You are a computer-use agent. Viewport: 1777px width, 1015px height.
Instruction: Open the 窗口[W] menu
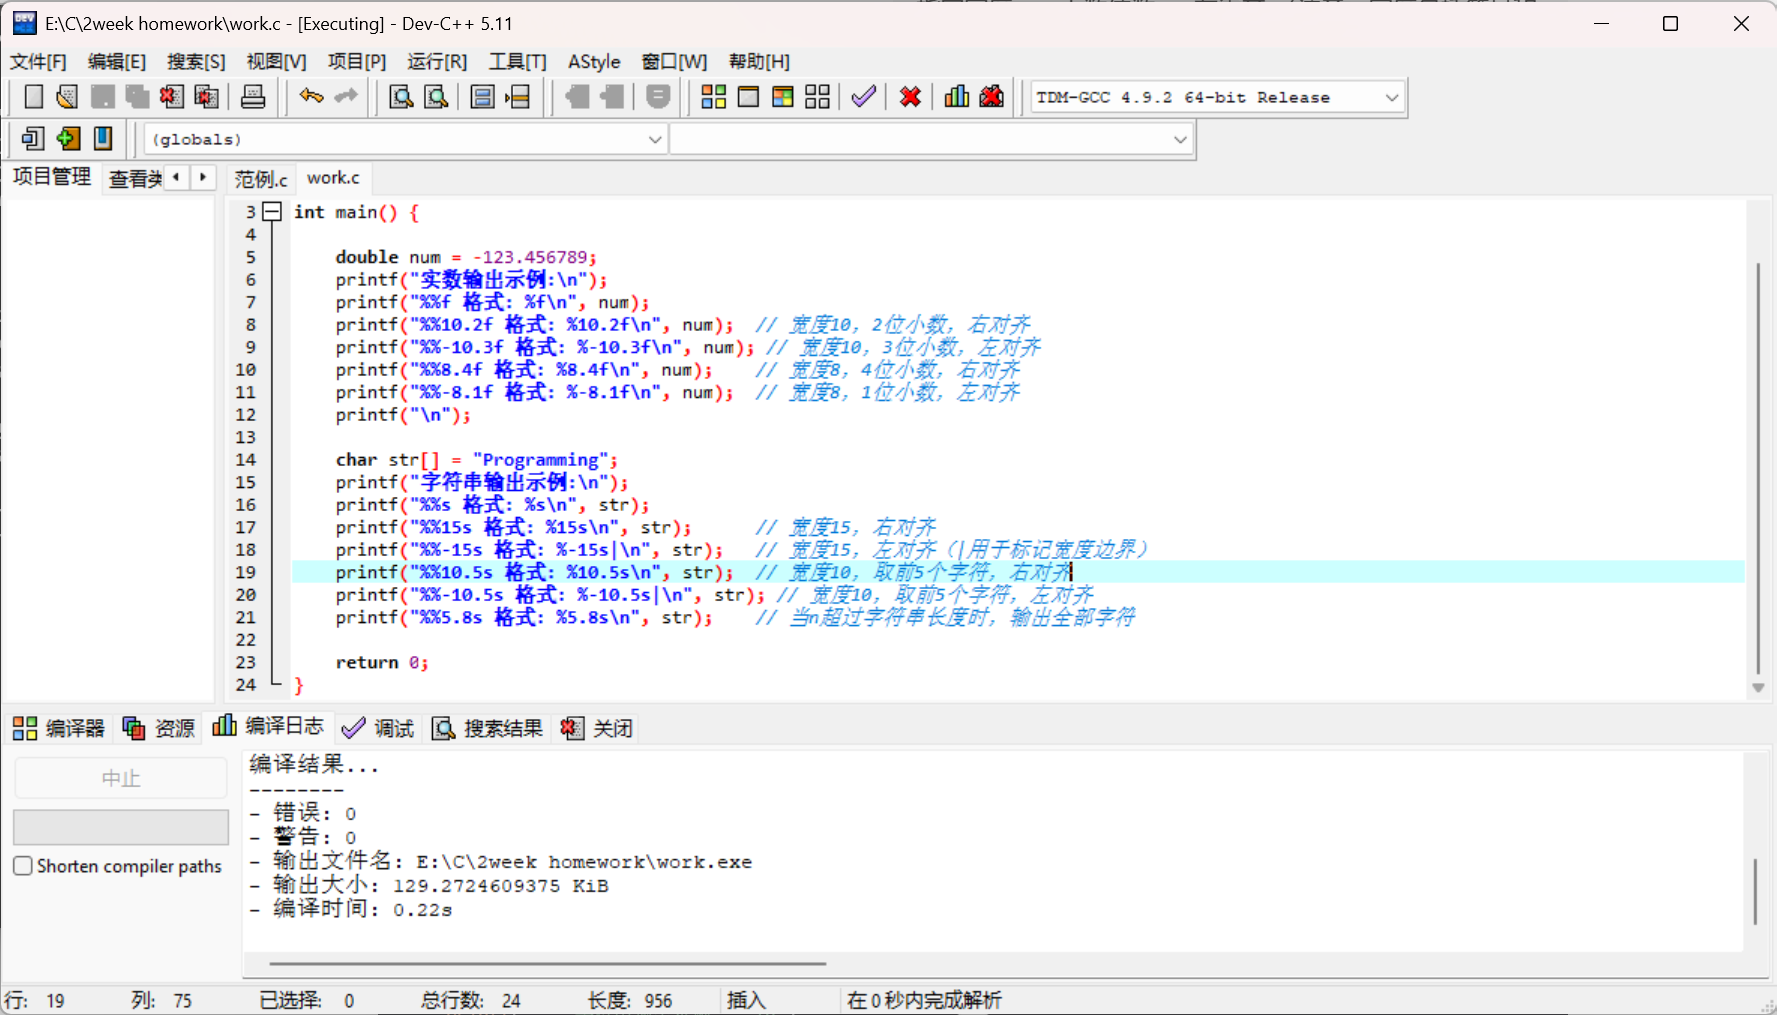pyautogui.click(x=675, y=62)
